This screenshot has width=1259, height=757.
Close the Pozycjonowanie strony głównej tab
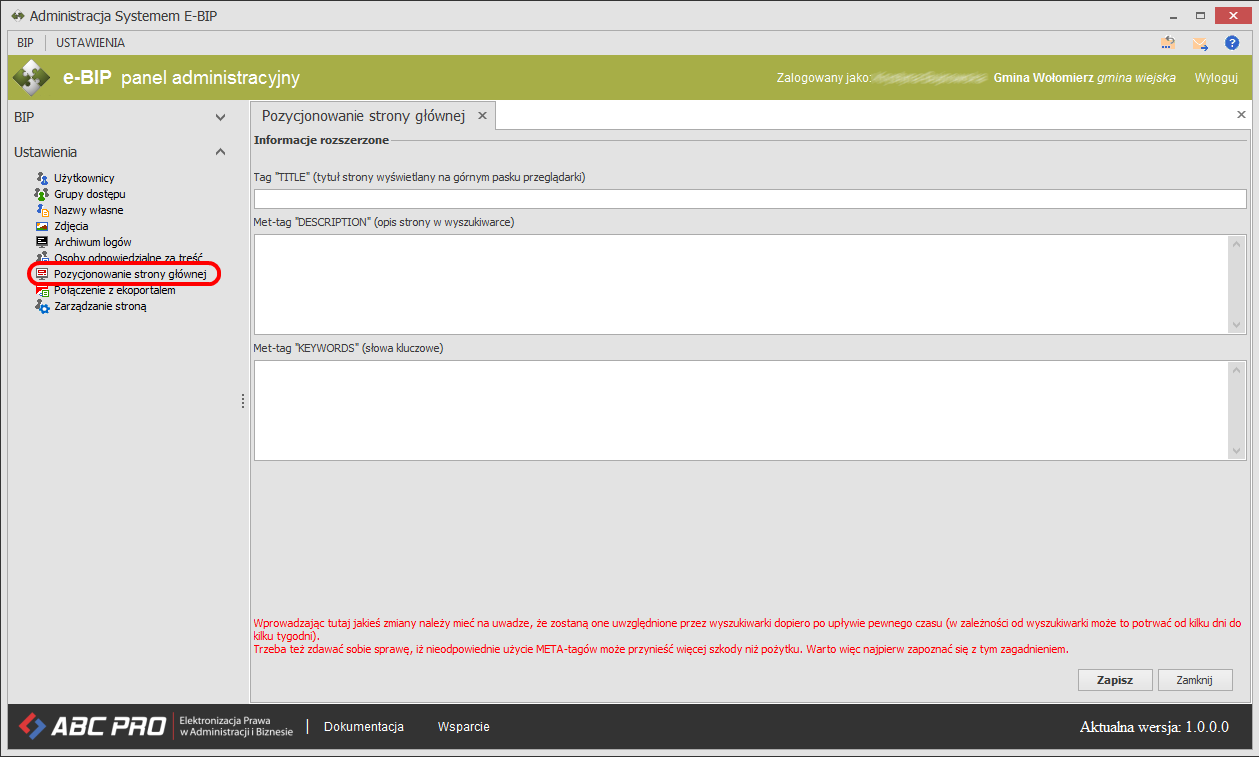[482, 116]
